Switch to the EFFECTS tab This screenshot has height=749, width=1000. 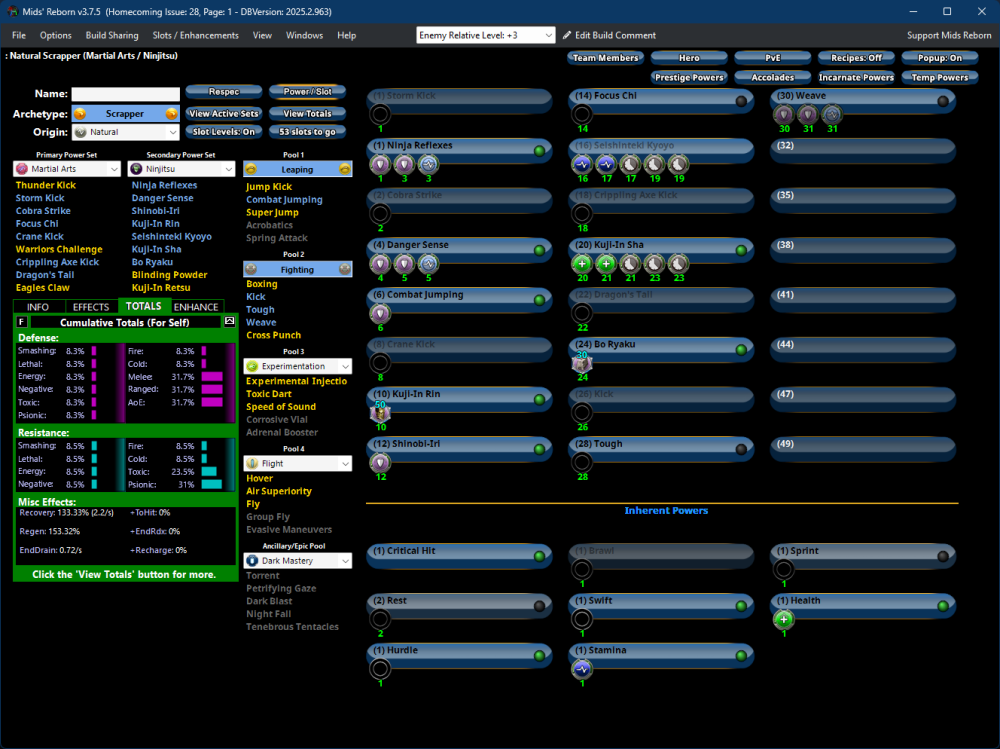click(x=91, y=307)
